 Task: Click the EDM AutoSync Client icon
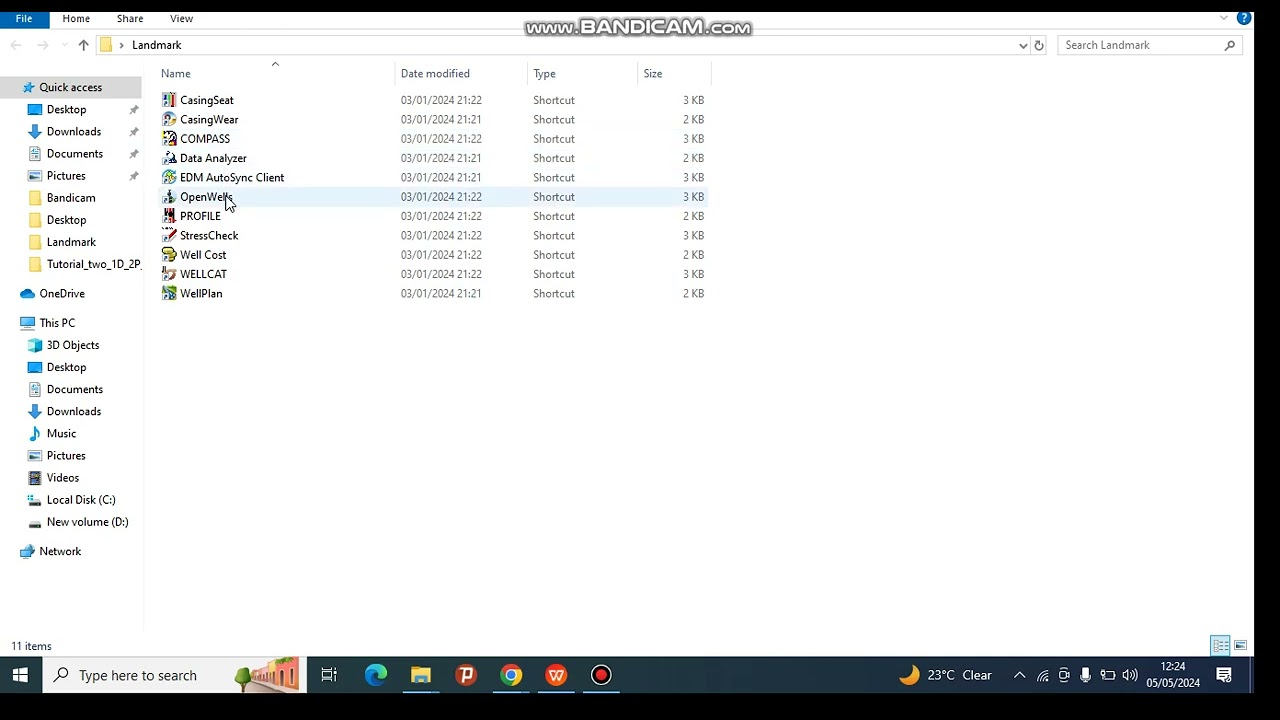tap(169, 177)
